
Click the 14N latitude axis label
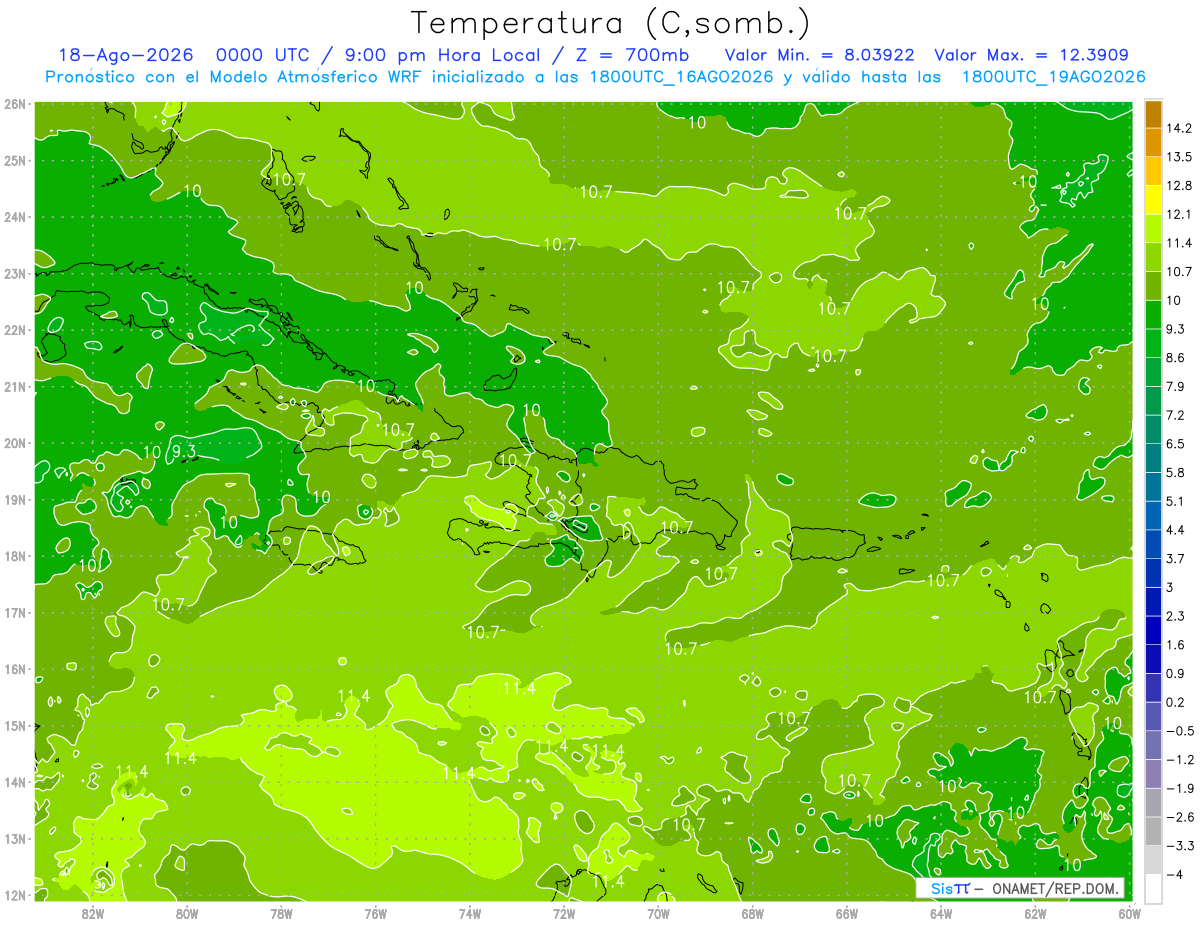pyautogui.click(x=16, y=782)
